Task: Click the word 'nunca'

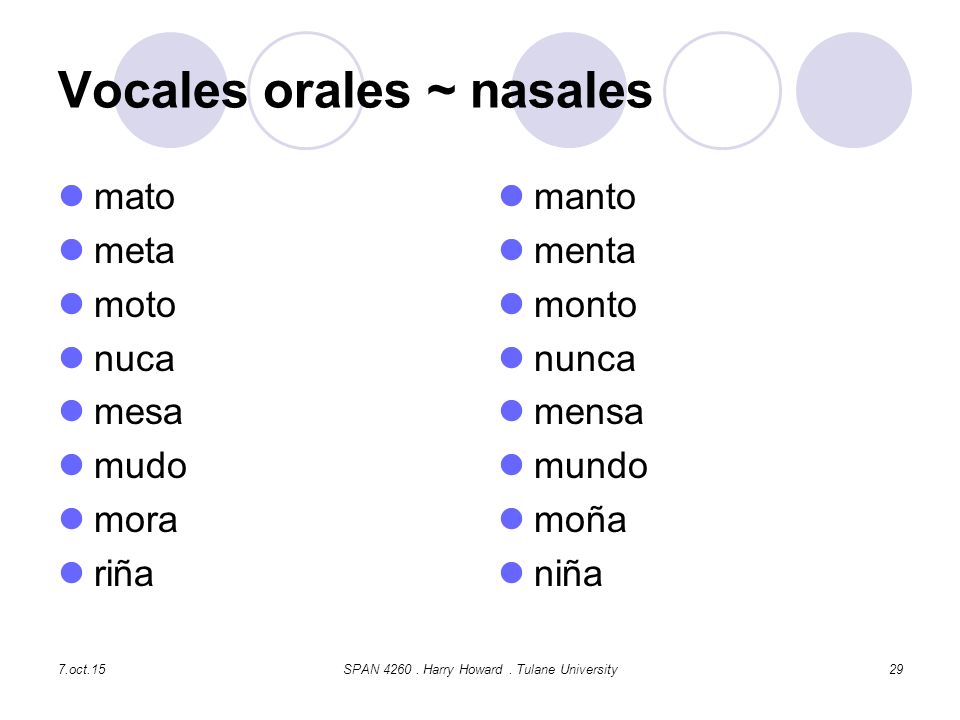Action: (x=585, y=359)
